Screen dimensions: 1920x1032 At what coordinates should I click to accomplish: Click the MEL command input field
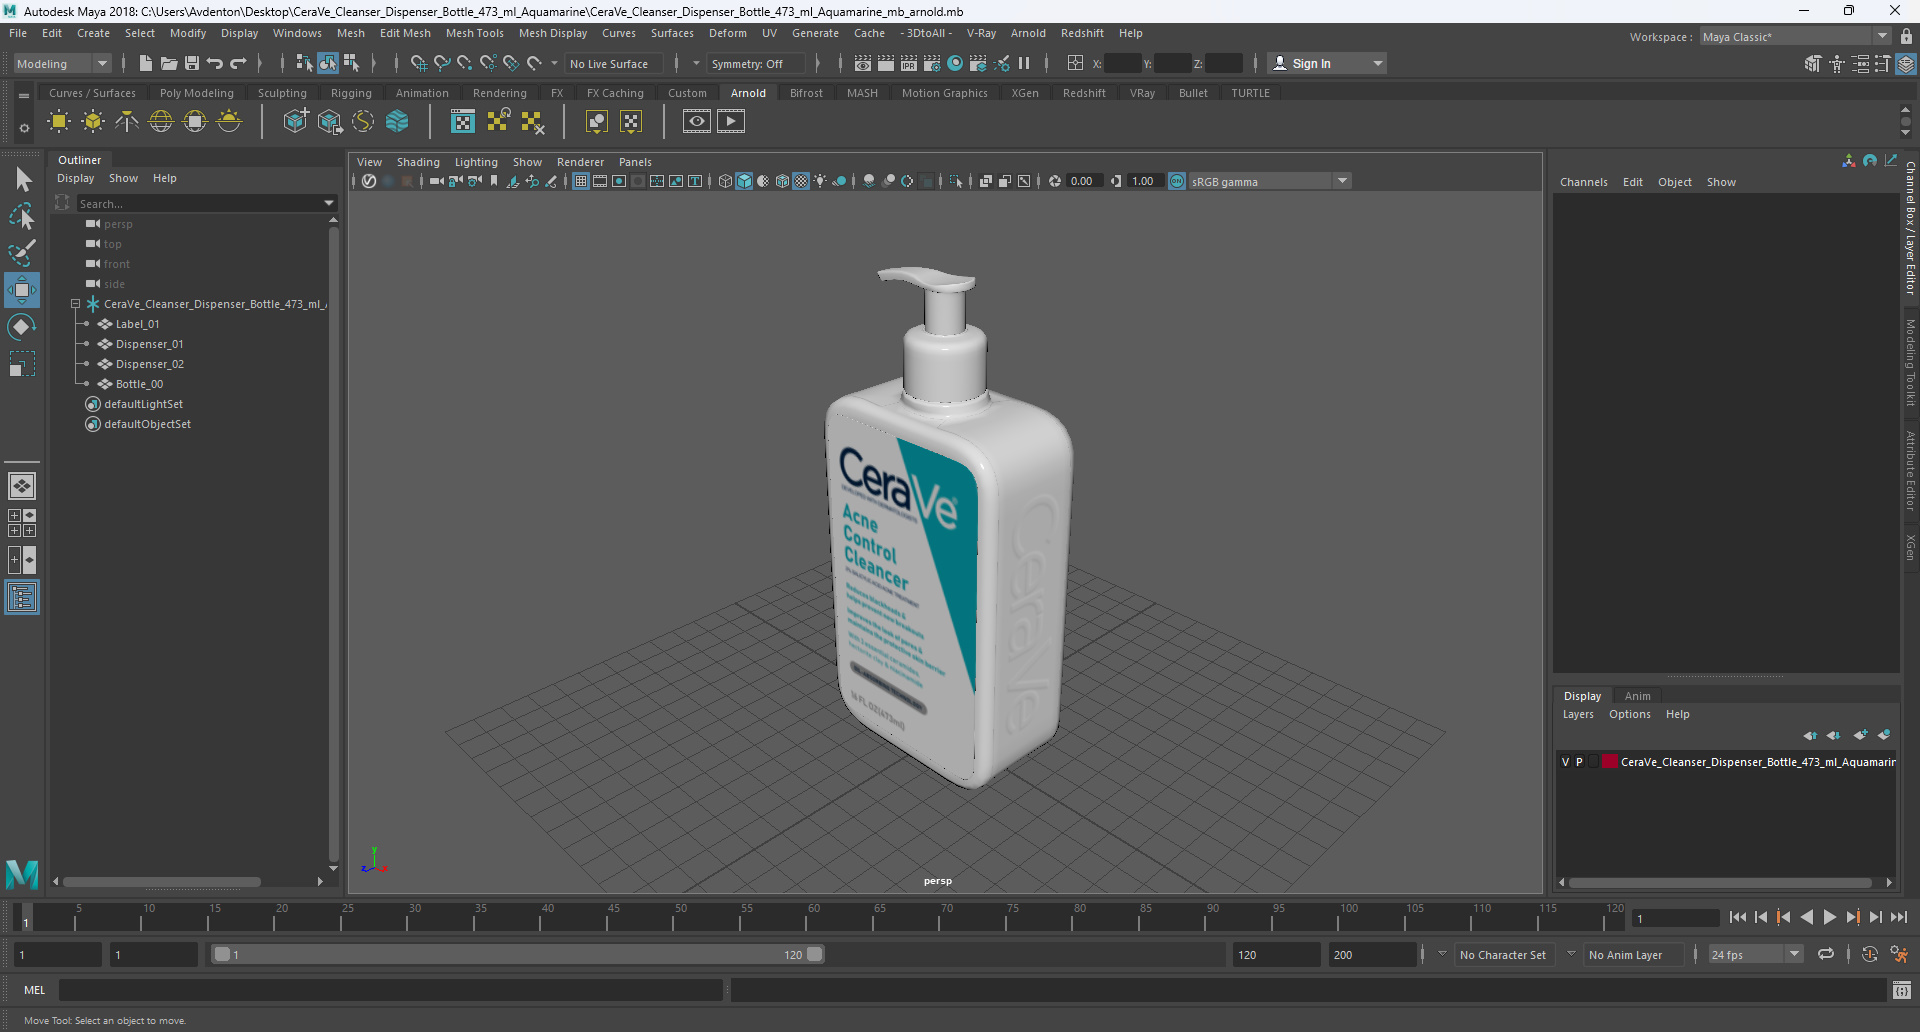point(390,990)
